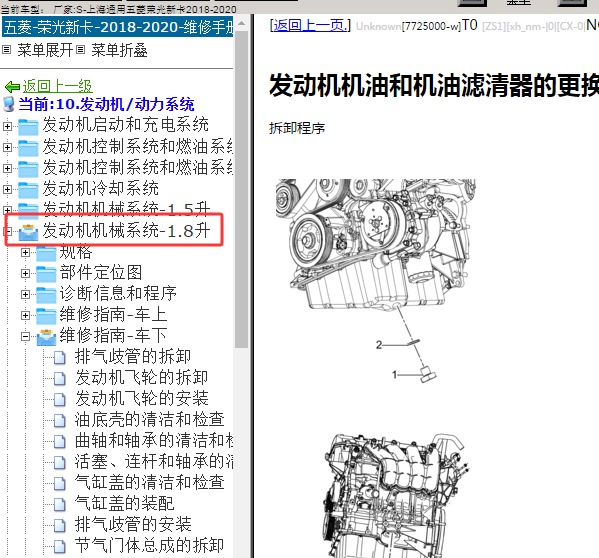599x558 pixels.
Task: Click the folder icon of 发动机冷却系统
Action: pyautogui.click(x=28, y=189)
